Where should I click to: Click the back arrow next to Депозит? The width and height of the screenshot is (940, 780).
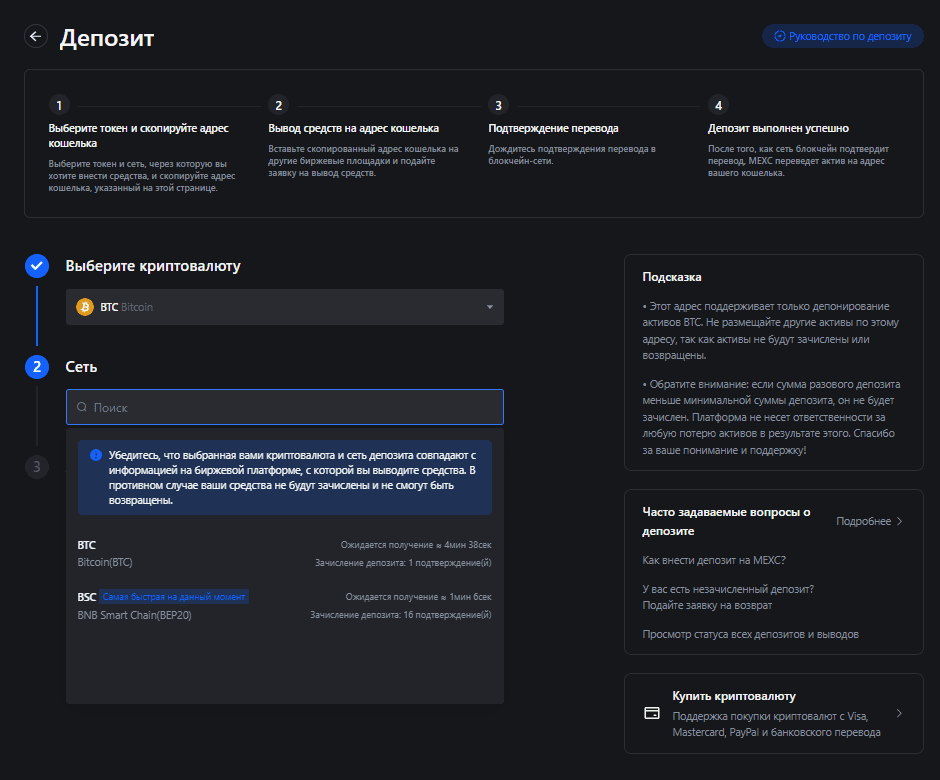point(36,37)
